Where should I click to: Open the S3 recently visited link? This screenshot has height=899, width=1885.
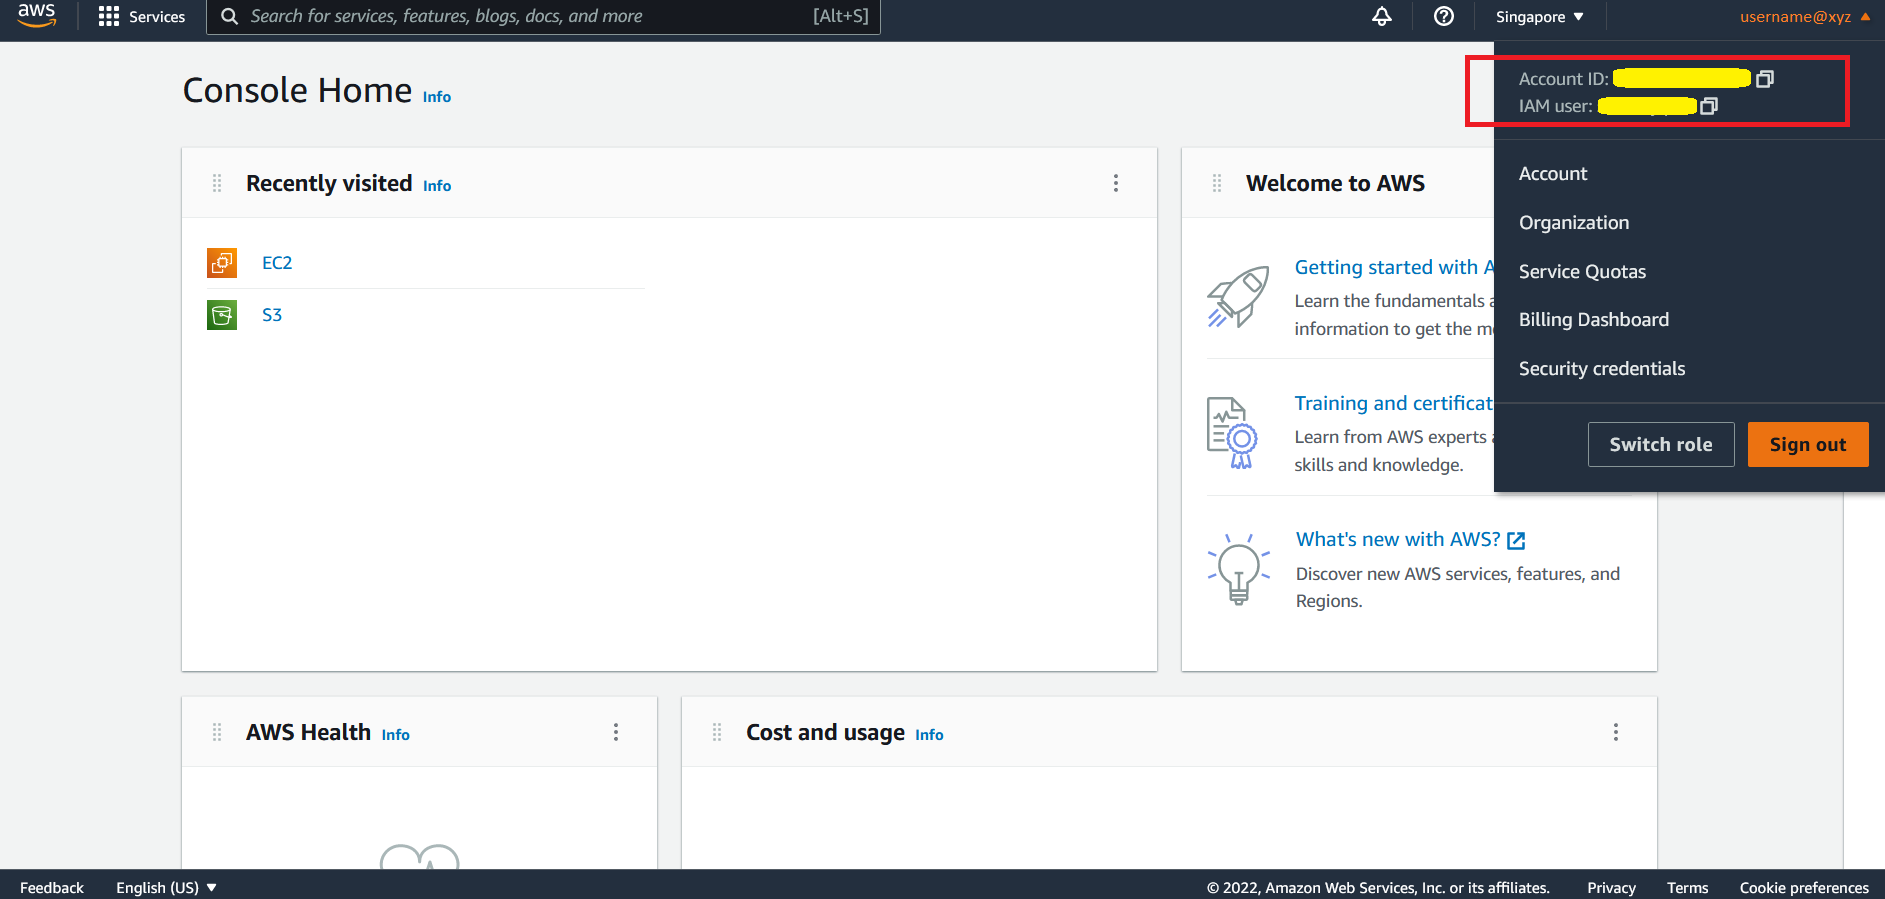(272, 315)
